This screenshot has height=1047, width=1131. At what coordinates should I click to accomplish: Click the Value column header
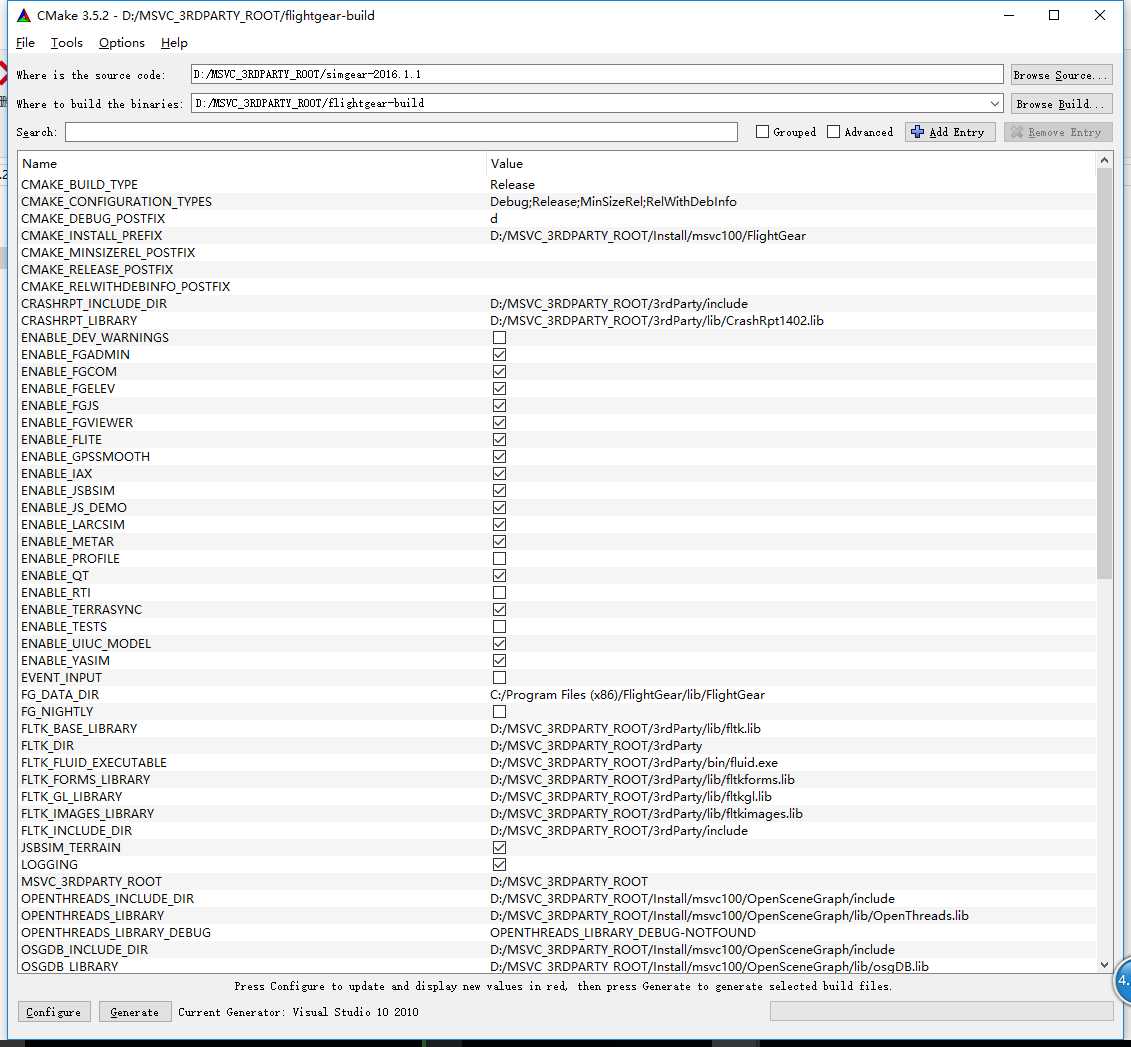coord(506,164)
